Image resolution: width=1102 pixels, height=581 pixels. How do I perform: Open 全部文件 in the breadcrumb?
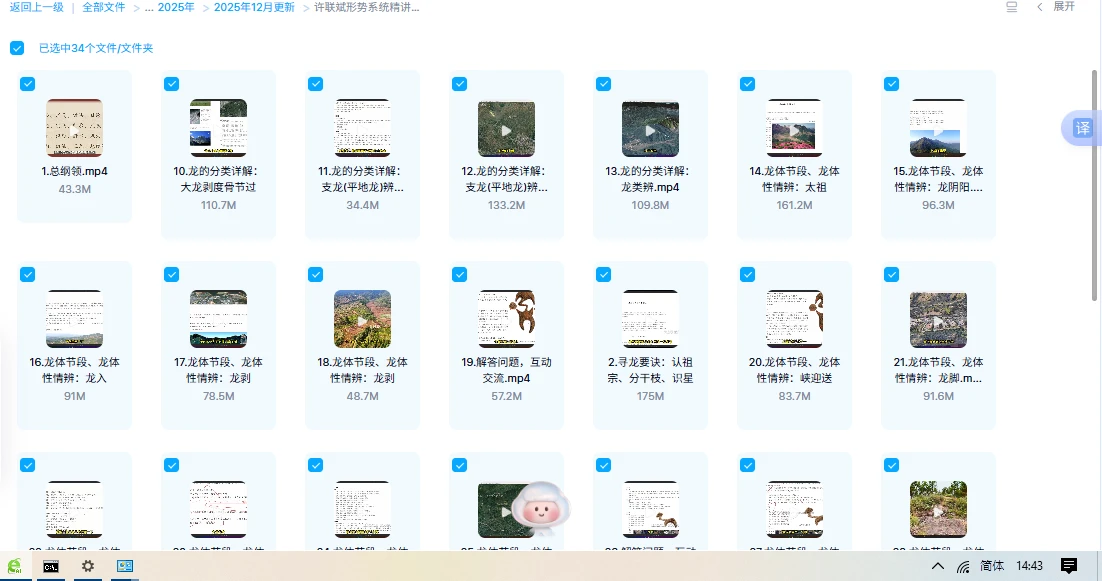[x=104, y=7]
